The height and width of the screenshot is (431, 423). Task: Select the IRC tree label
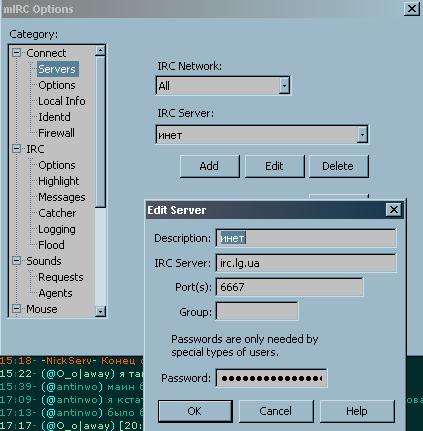pos(35,149)
